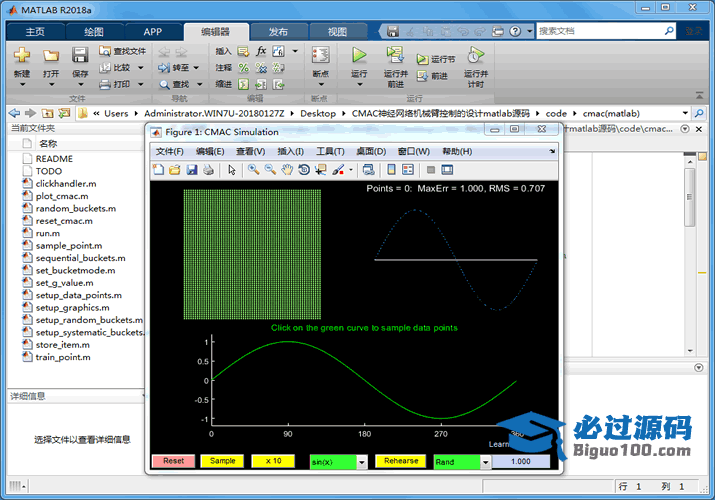715x500 pixels.
Task: Click the Desktop path segment
Action: 318,113
